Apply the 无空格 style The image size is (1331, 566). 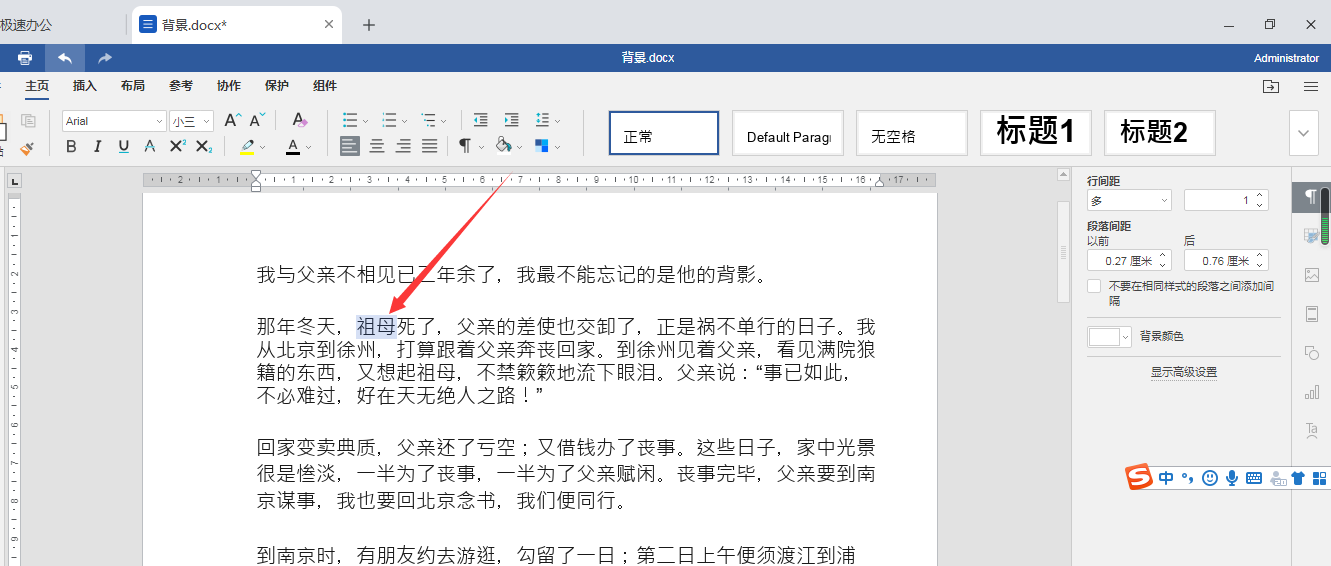(912, 133)
